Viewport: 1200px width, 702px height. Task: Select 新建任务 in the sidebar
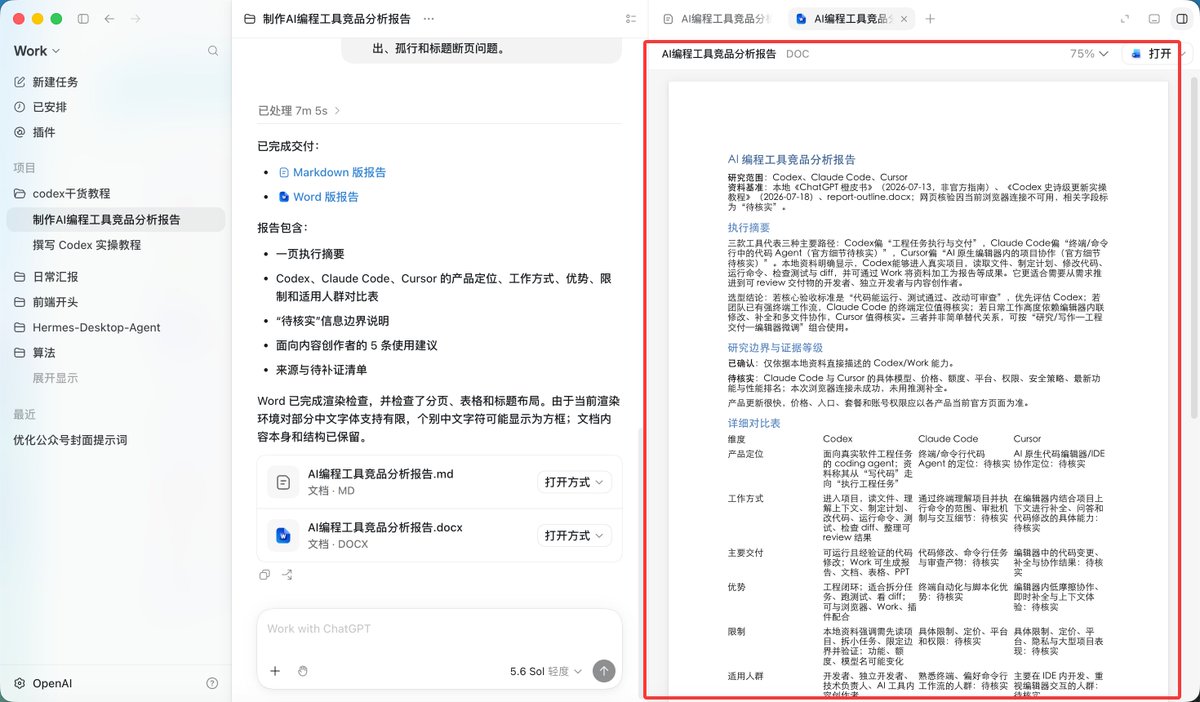55,82
